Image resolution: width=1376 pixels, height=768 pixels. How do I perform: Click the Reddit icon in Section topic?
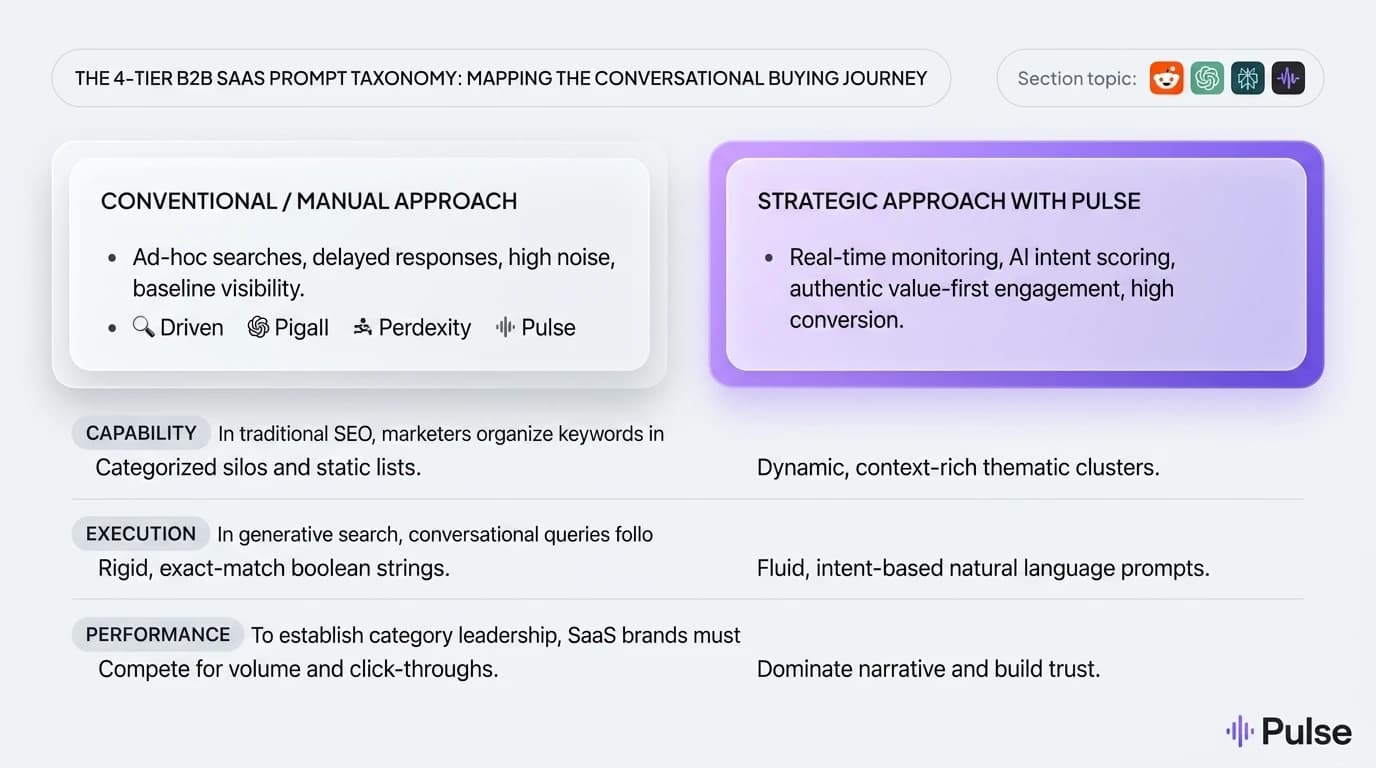tap(1166, 78)
